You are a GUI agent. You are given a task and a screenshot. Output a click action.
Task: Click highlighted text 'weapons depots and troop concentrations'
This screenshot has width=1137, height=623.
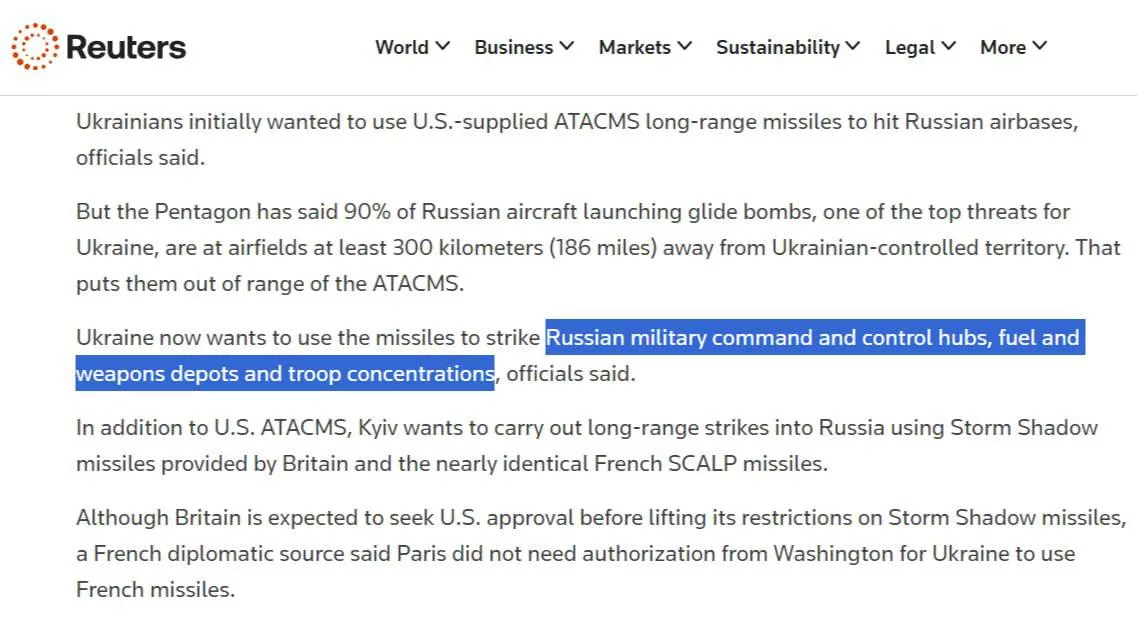285,374
